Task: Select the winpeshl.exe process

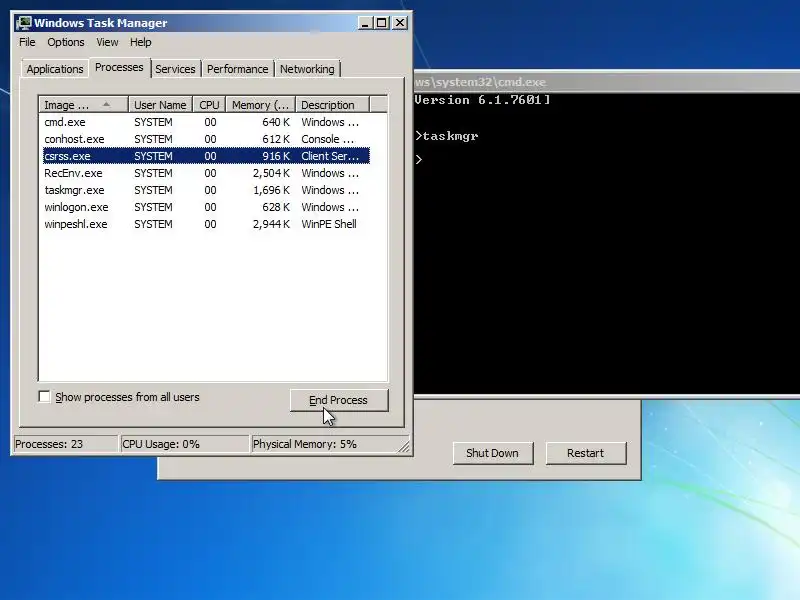Action: click(x=206, y=224)
